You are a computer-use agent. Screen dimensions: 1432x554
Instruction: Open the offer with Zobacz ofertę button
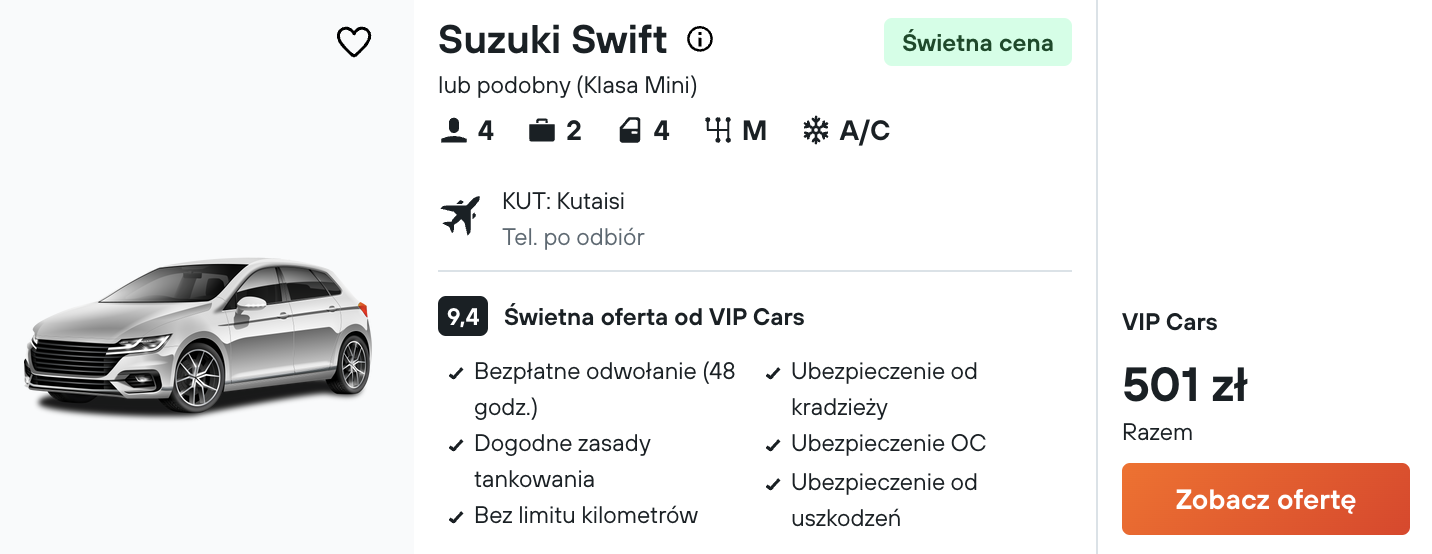pyautogui.click(x=1266, y=499)
